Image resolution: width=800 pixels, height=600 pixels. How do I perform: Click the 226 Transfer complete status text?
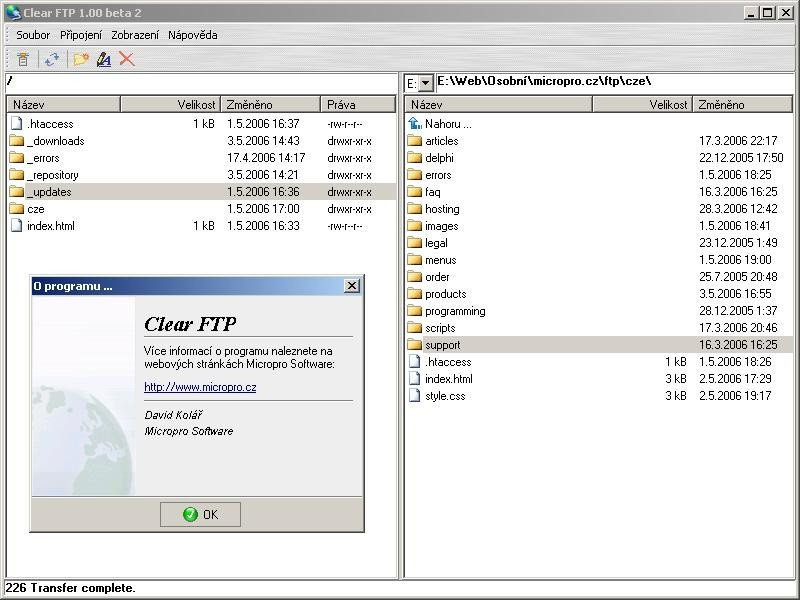(x=70, y=588)
